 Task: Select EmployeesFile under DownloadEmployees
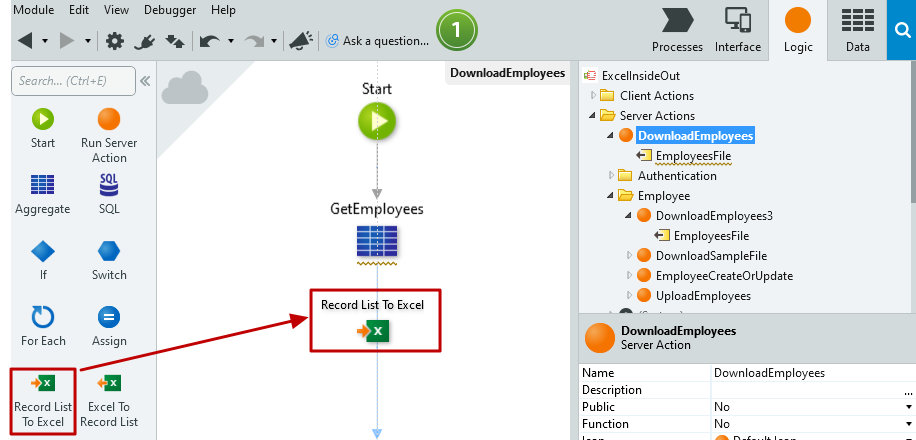pos(693,156)
